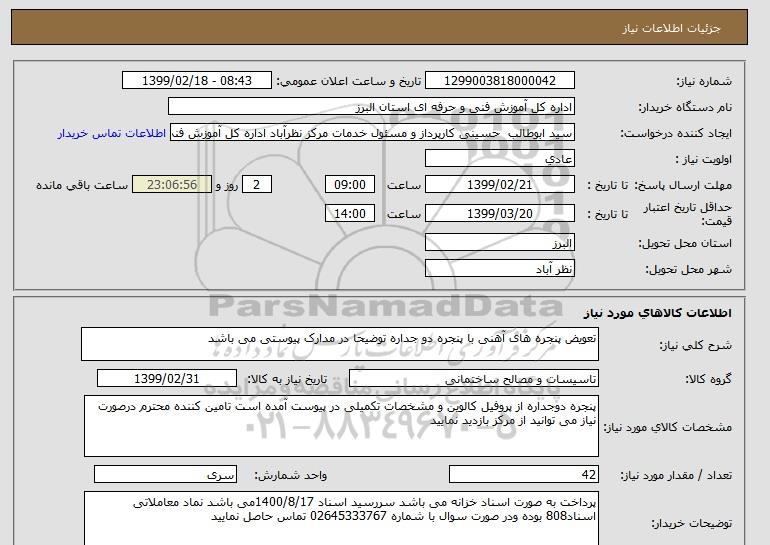Screen dimensions: 770x545
Task: Click the goods need date 1399/02/31
Action: pos(167,379)
